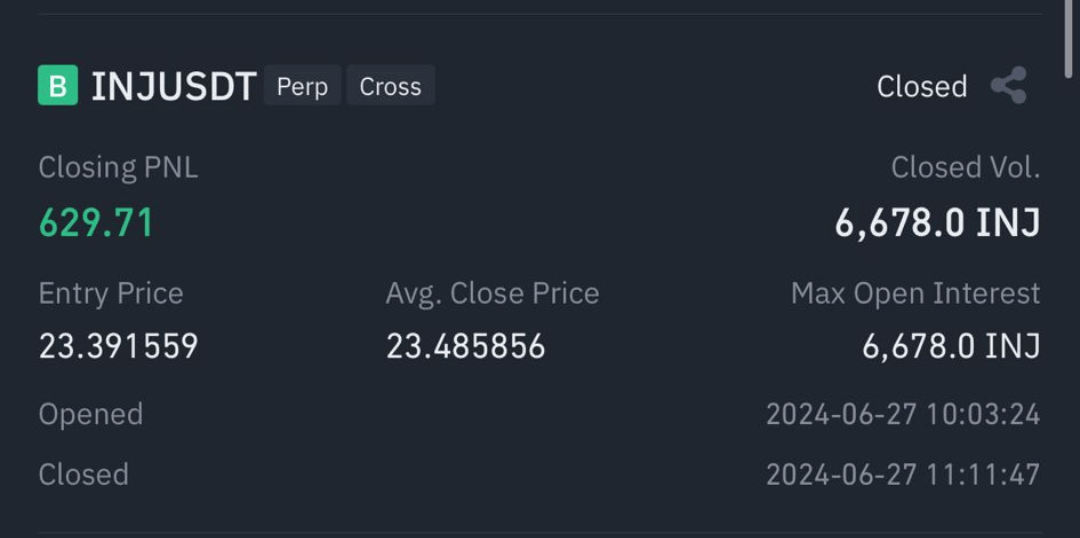
Task: Click the Max Open Interest label
Action: tap(915, 294)
